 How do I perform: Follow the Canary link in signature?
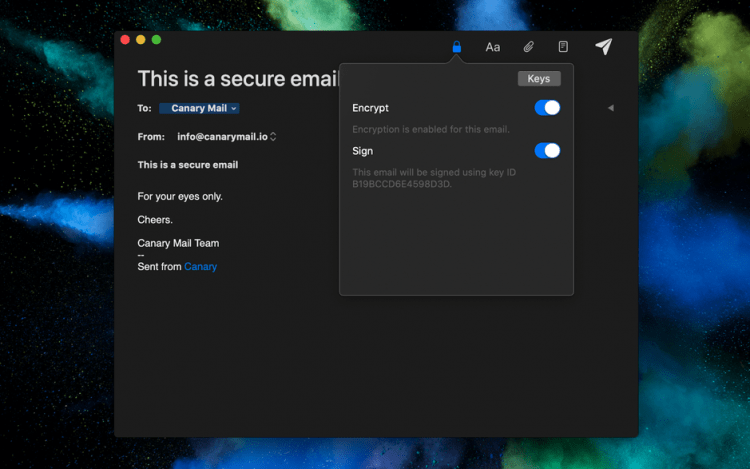200,267
